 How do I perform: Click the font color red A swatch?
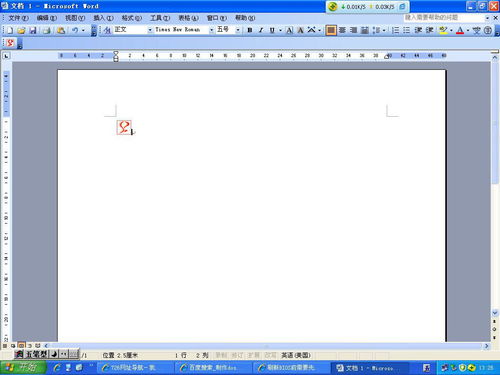click(460, 30)
